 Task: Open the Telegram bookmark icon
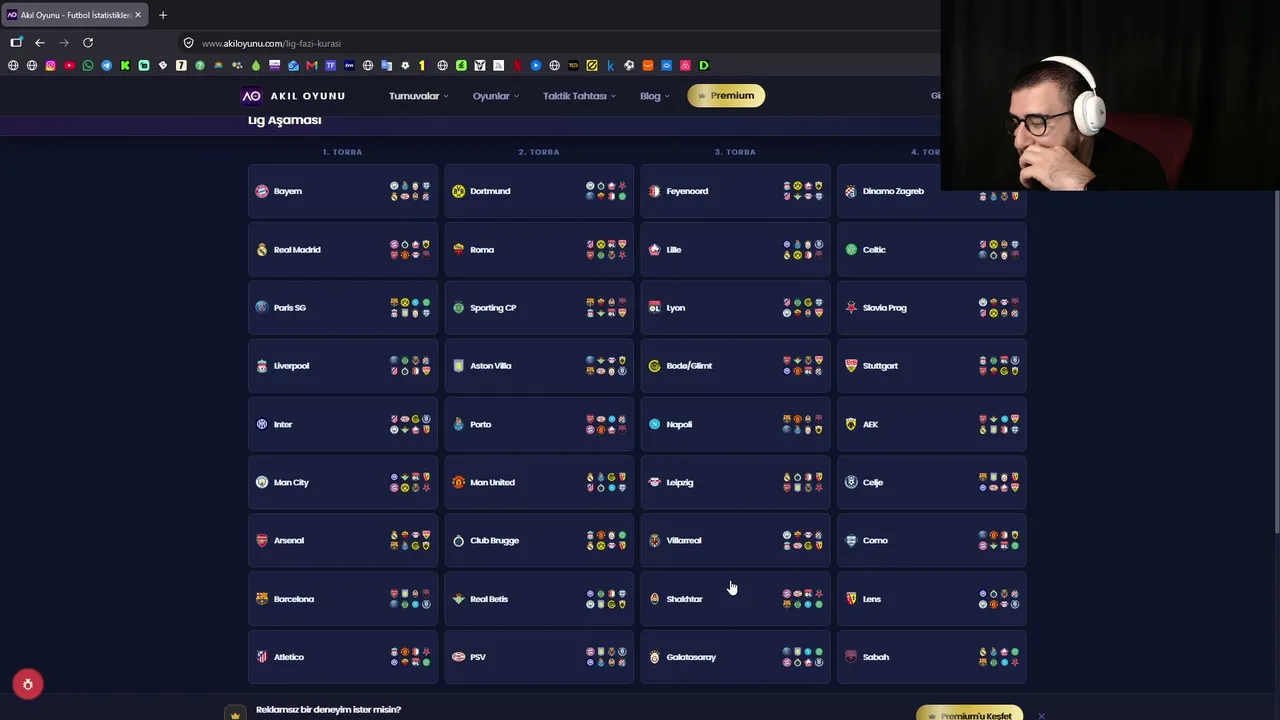click(x=107, y=66)
